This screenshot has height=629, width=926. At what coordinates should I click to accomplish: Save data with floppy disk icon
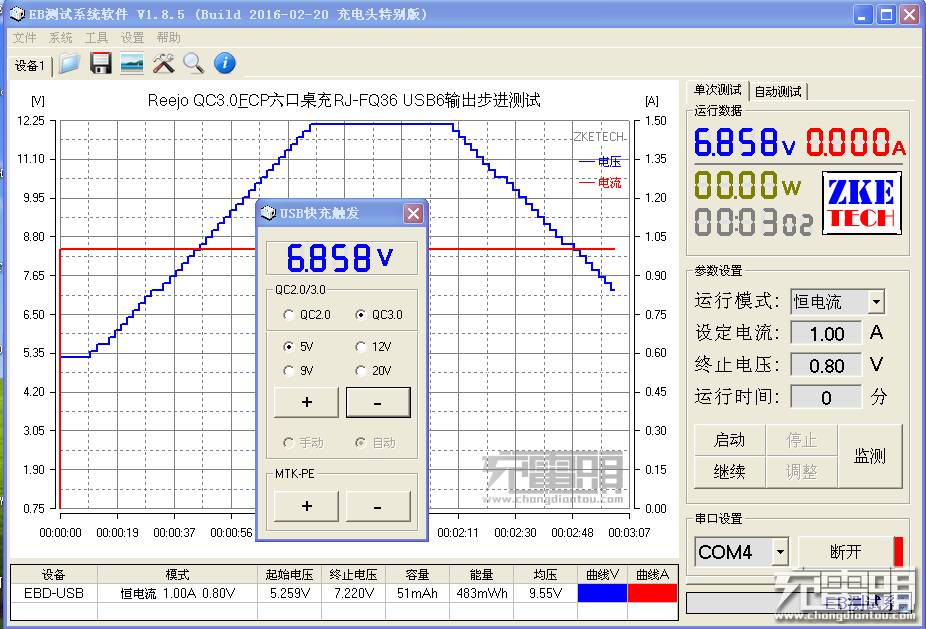(x=101, y=63)
